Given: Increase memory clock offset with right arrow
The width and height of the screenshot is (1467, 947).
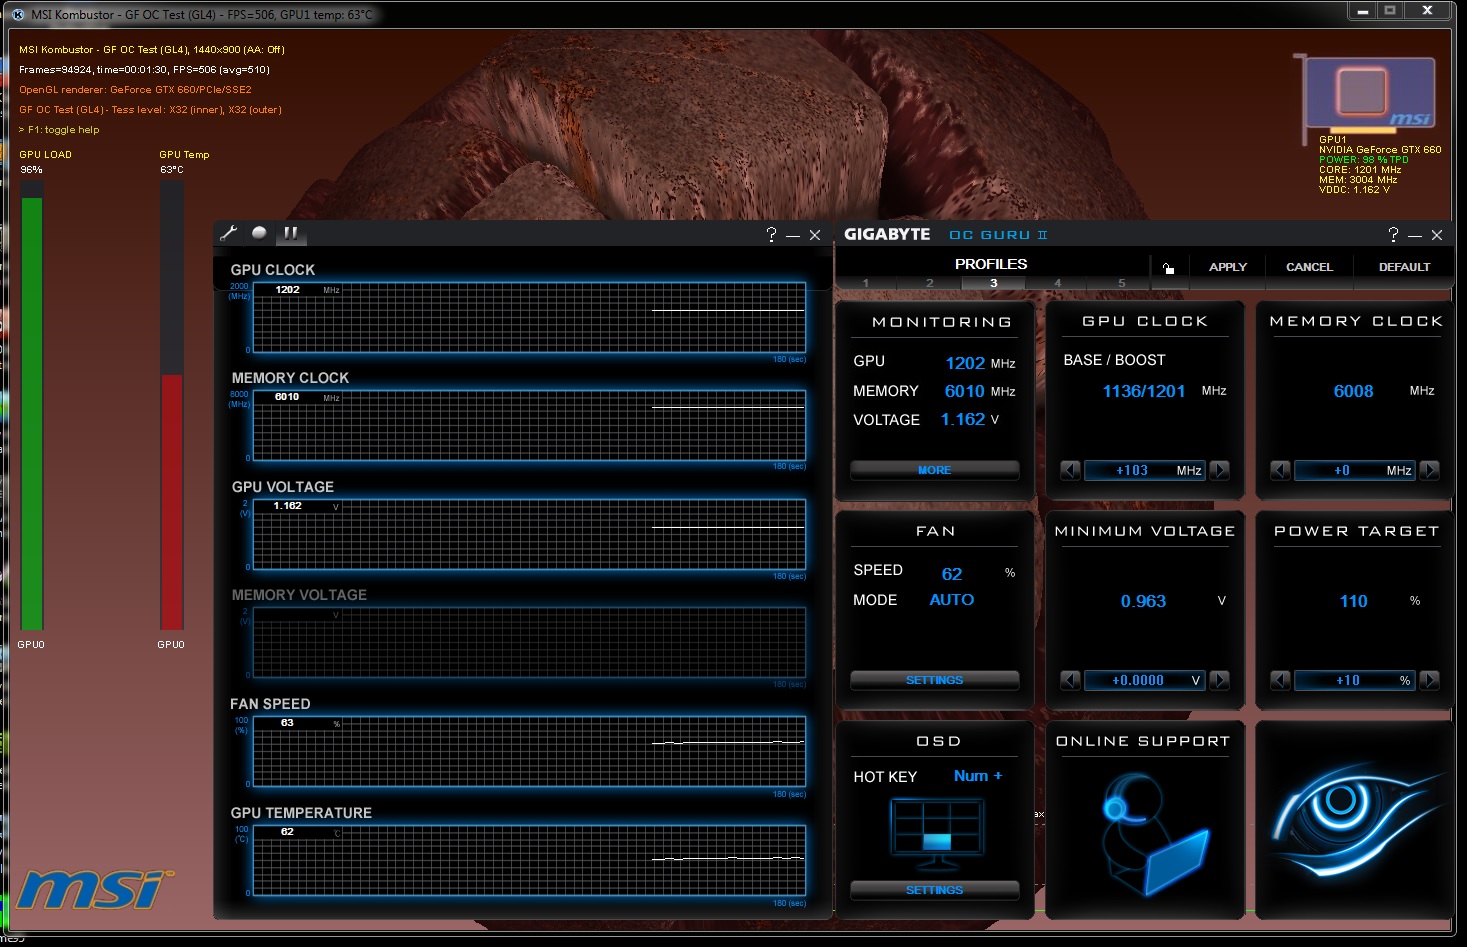Looking at the screenshot, I should [1430, 470].
